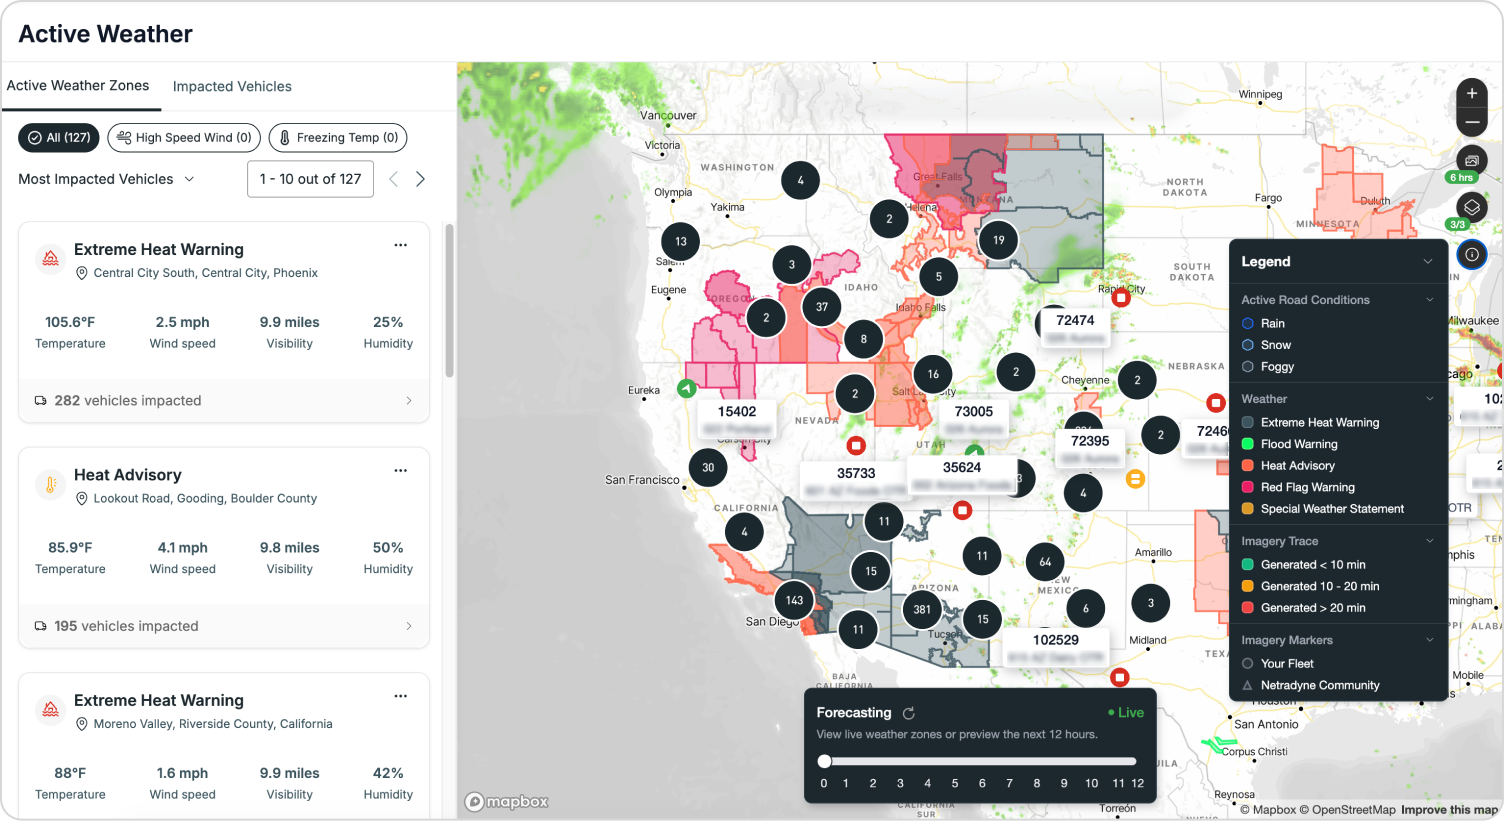Screen dimensions: 1504x821
Task: Switch to the Impacted Vehicles tab
Action: click(232, 87)
